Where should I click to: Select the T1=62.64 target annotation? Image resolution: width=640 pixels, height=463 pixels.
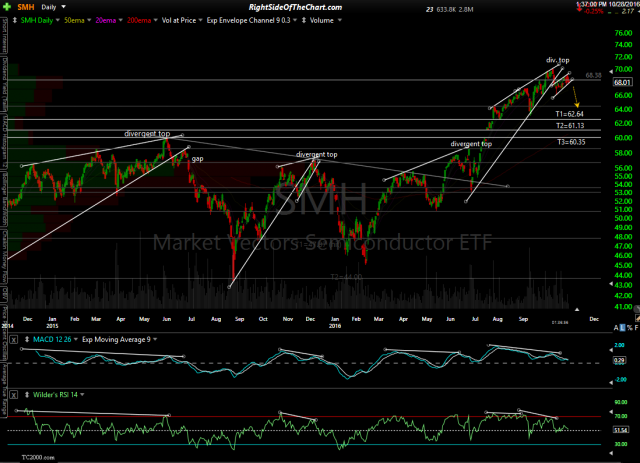(569, 116)
